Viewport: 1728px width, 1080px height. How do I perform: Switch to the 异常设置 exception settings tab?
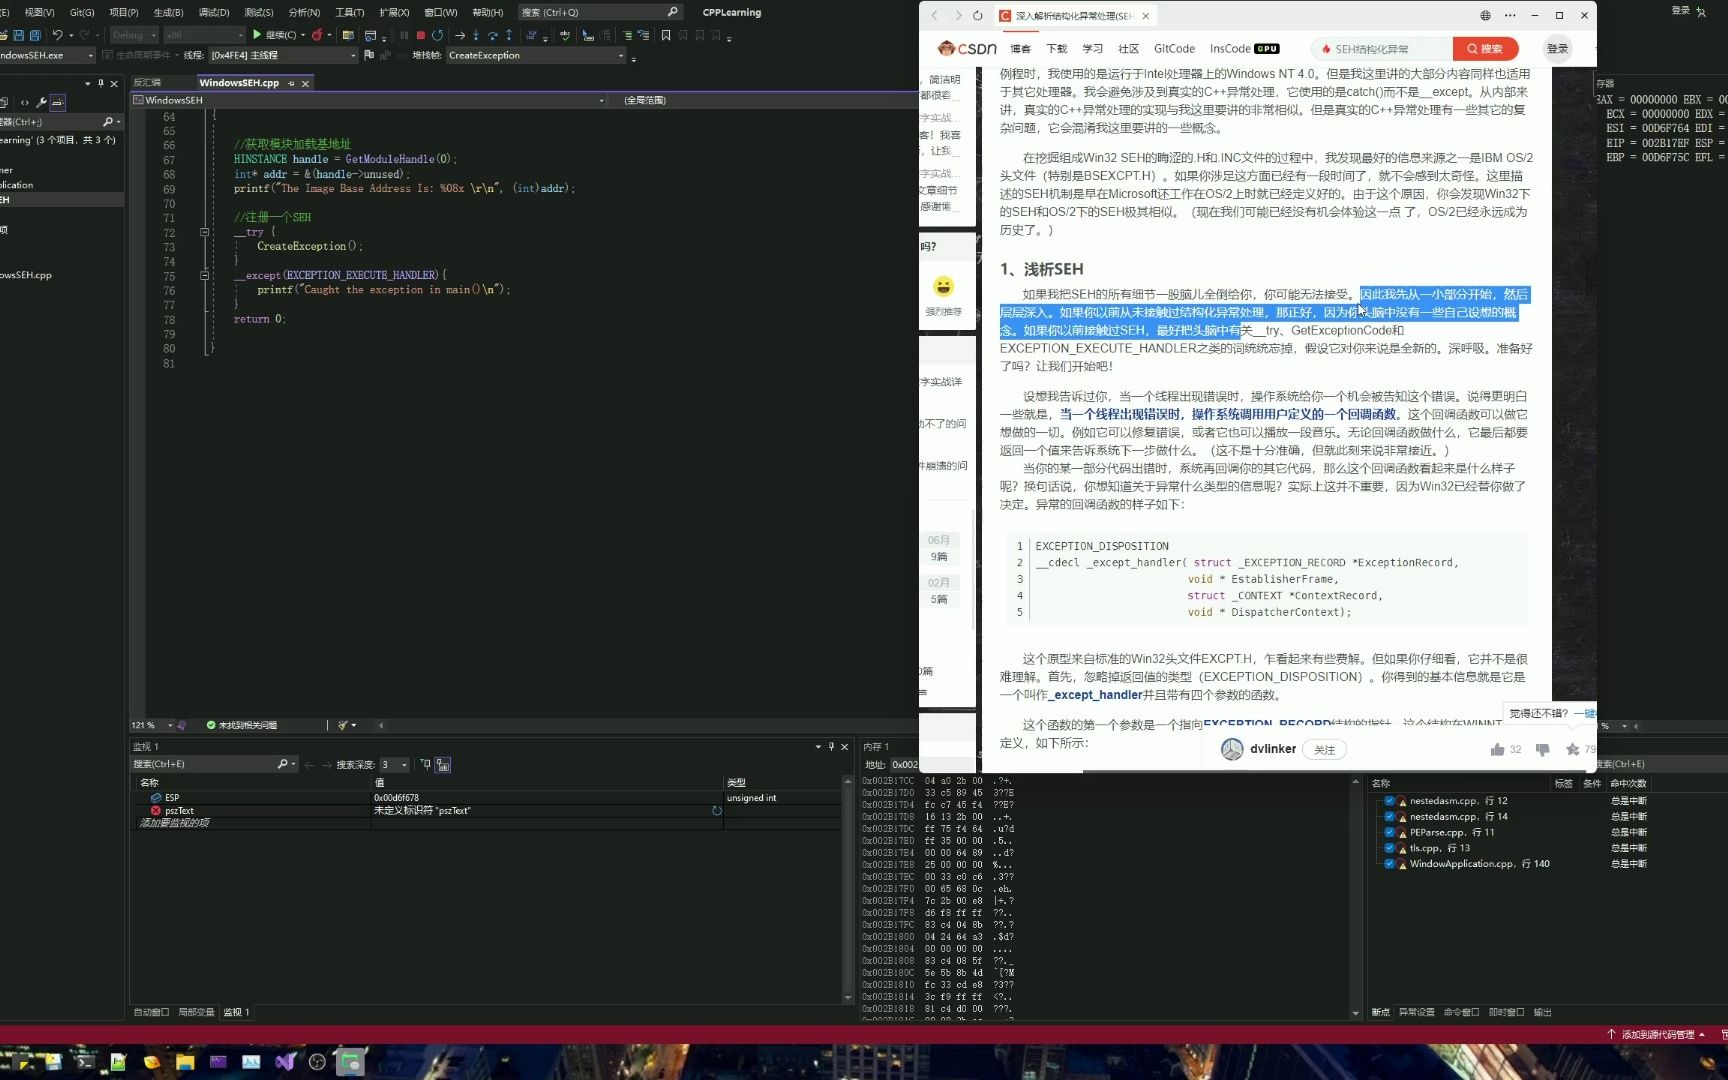[1416, 1012]
